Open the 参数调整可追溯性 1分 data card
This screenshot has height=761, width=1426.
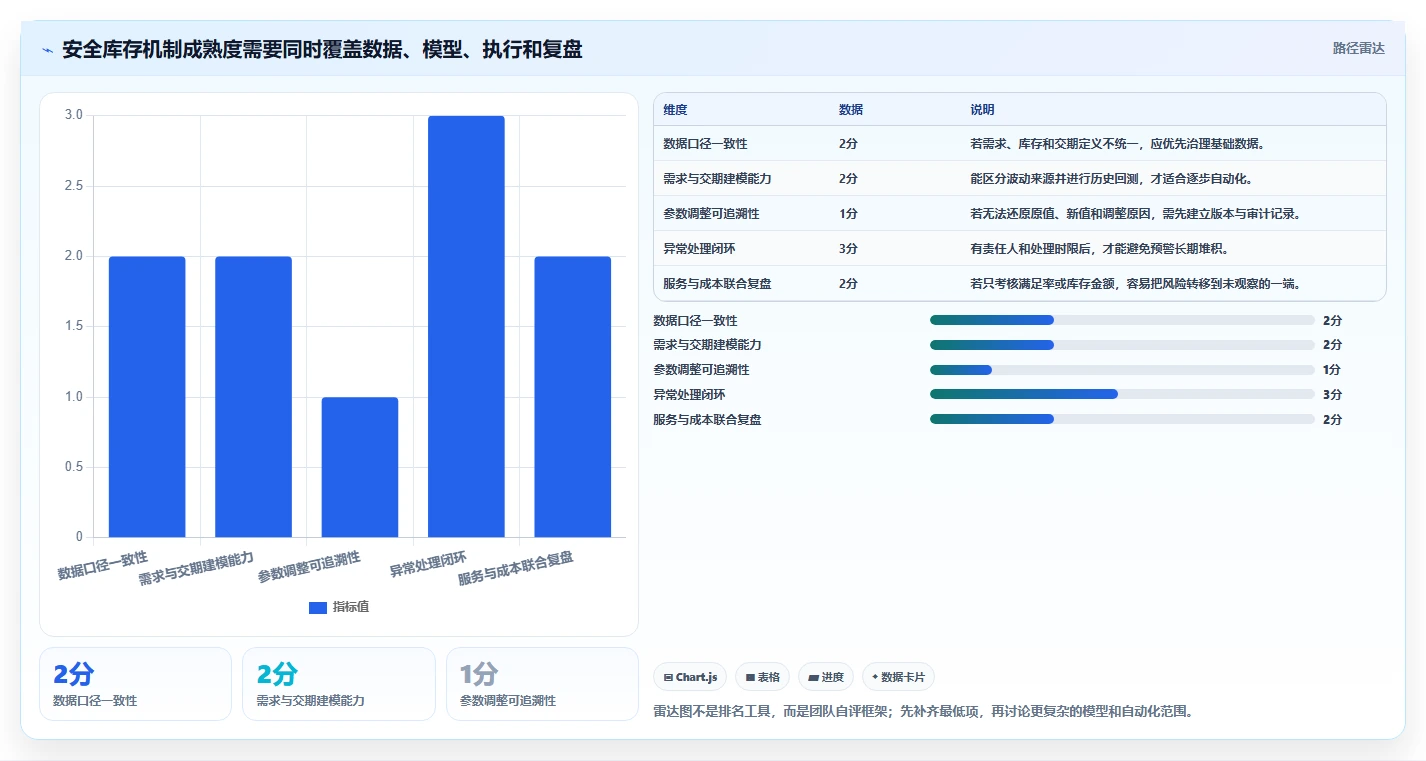pyautogui.click(x=542, y=684)
